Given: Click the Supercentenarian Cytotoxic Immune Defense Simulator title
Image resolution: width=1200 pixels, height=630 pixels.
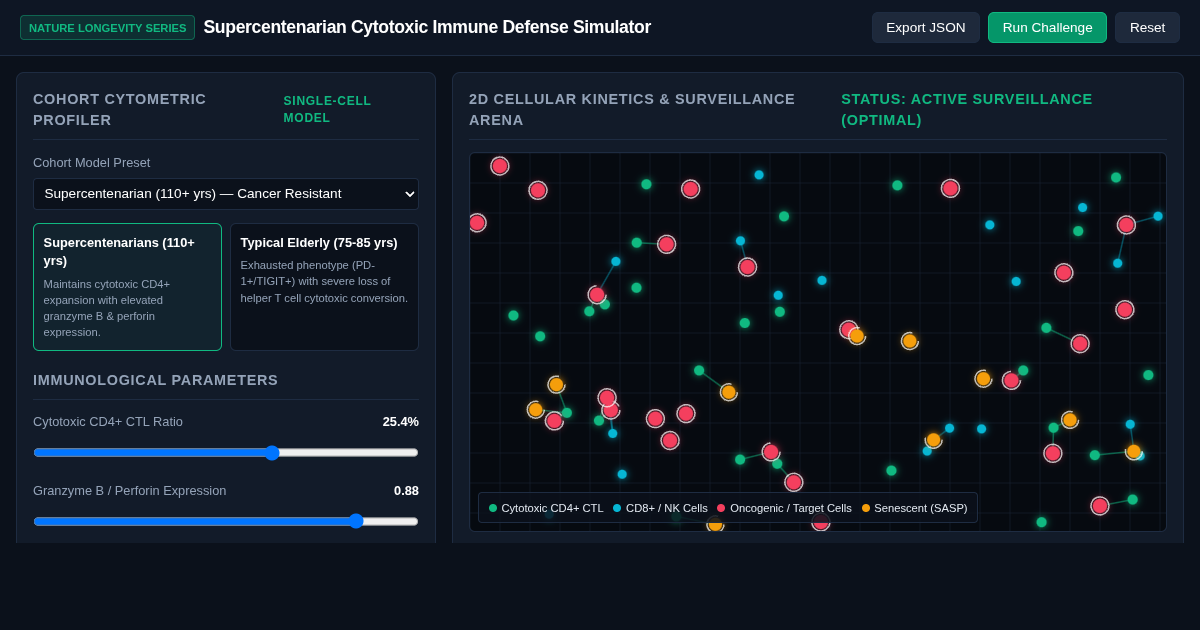Looking at the screenshot, I should [427, 27].
